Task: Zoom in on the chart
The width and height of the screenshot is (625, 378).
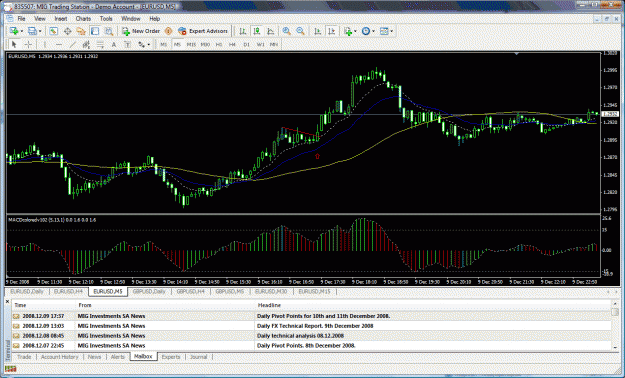Action: [x=286, y=31]
